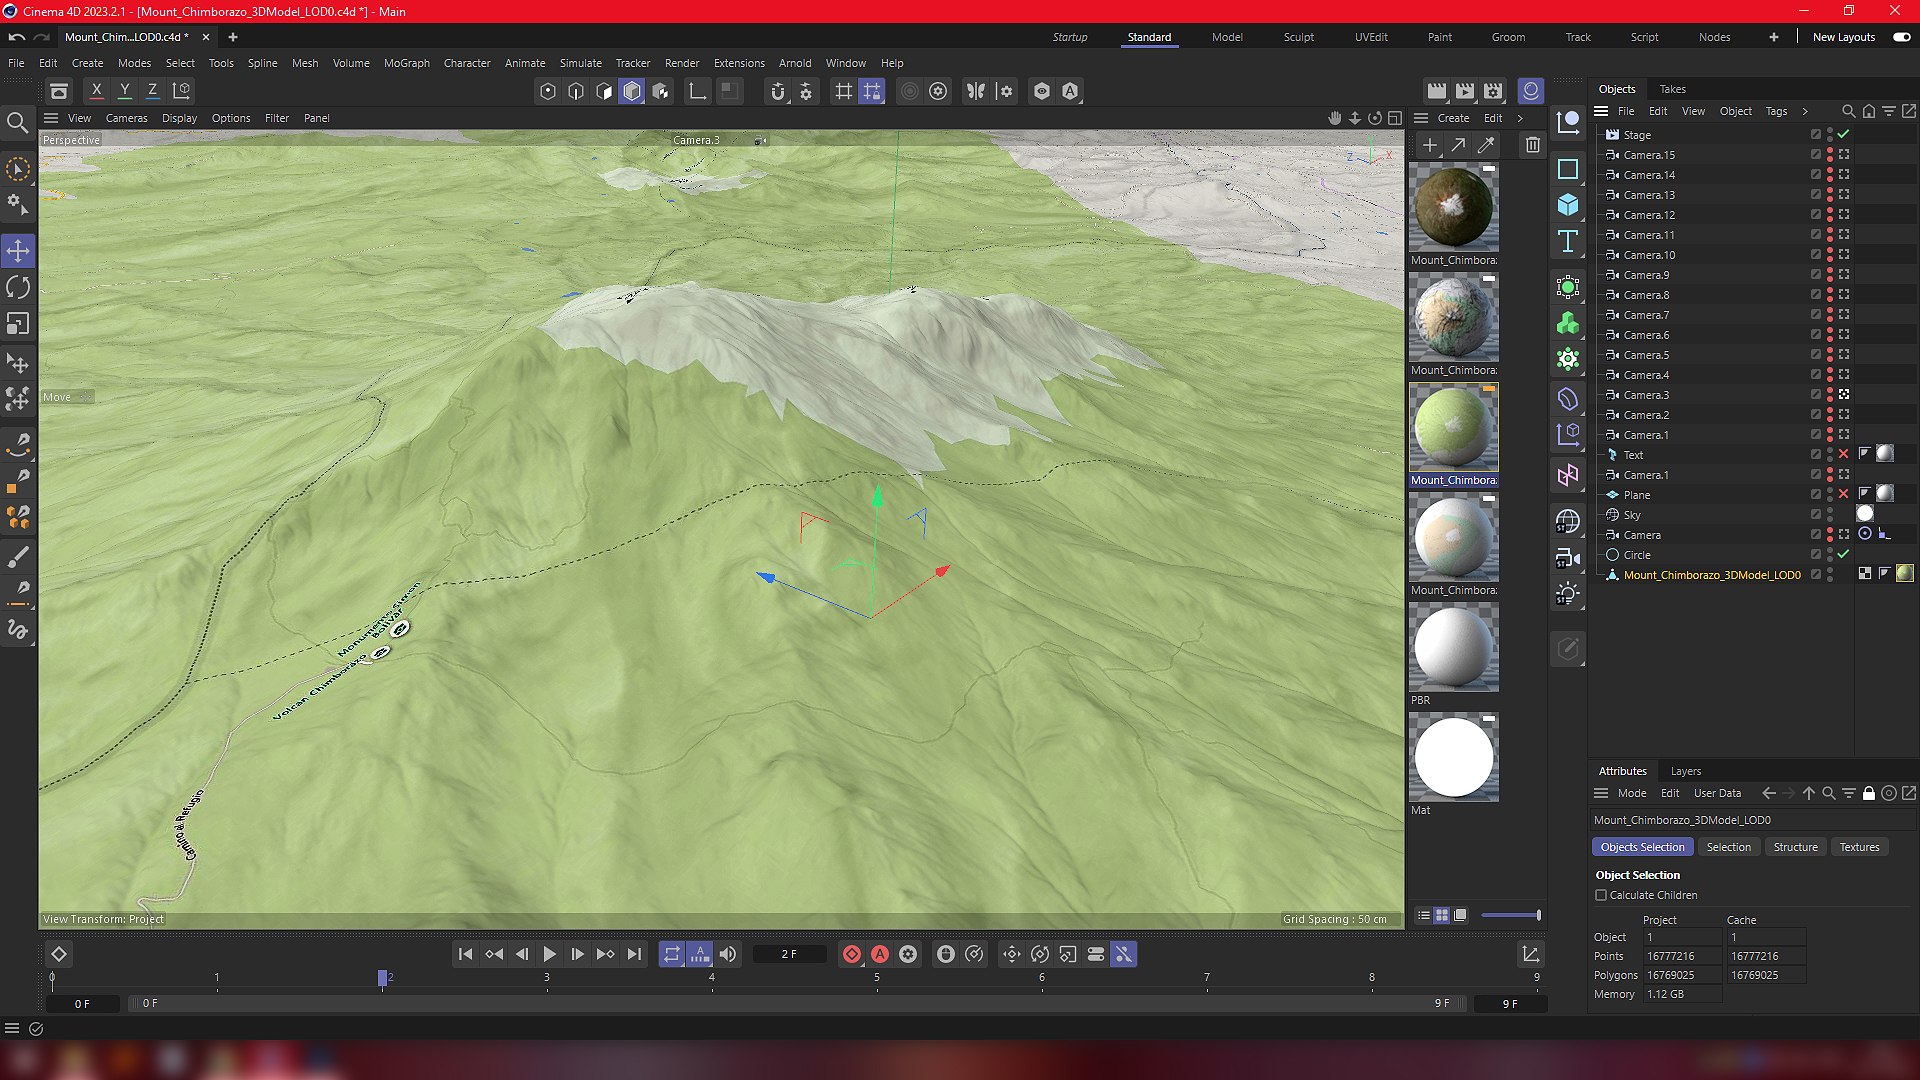Toggle visibility dots for Sky object
The width and height of the screenshot is (1920, 1080).
(x=1830, y=515)
